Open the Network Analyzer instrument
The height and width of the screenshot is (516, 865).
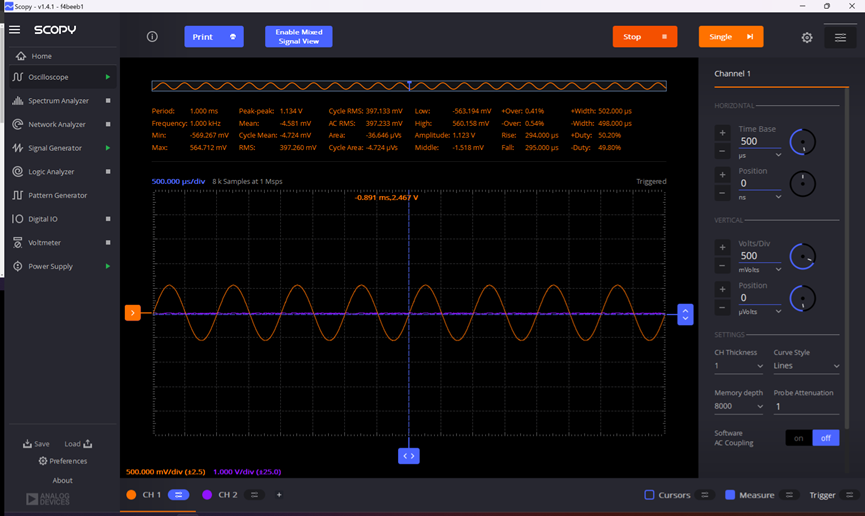click(x=57, y=124)
